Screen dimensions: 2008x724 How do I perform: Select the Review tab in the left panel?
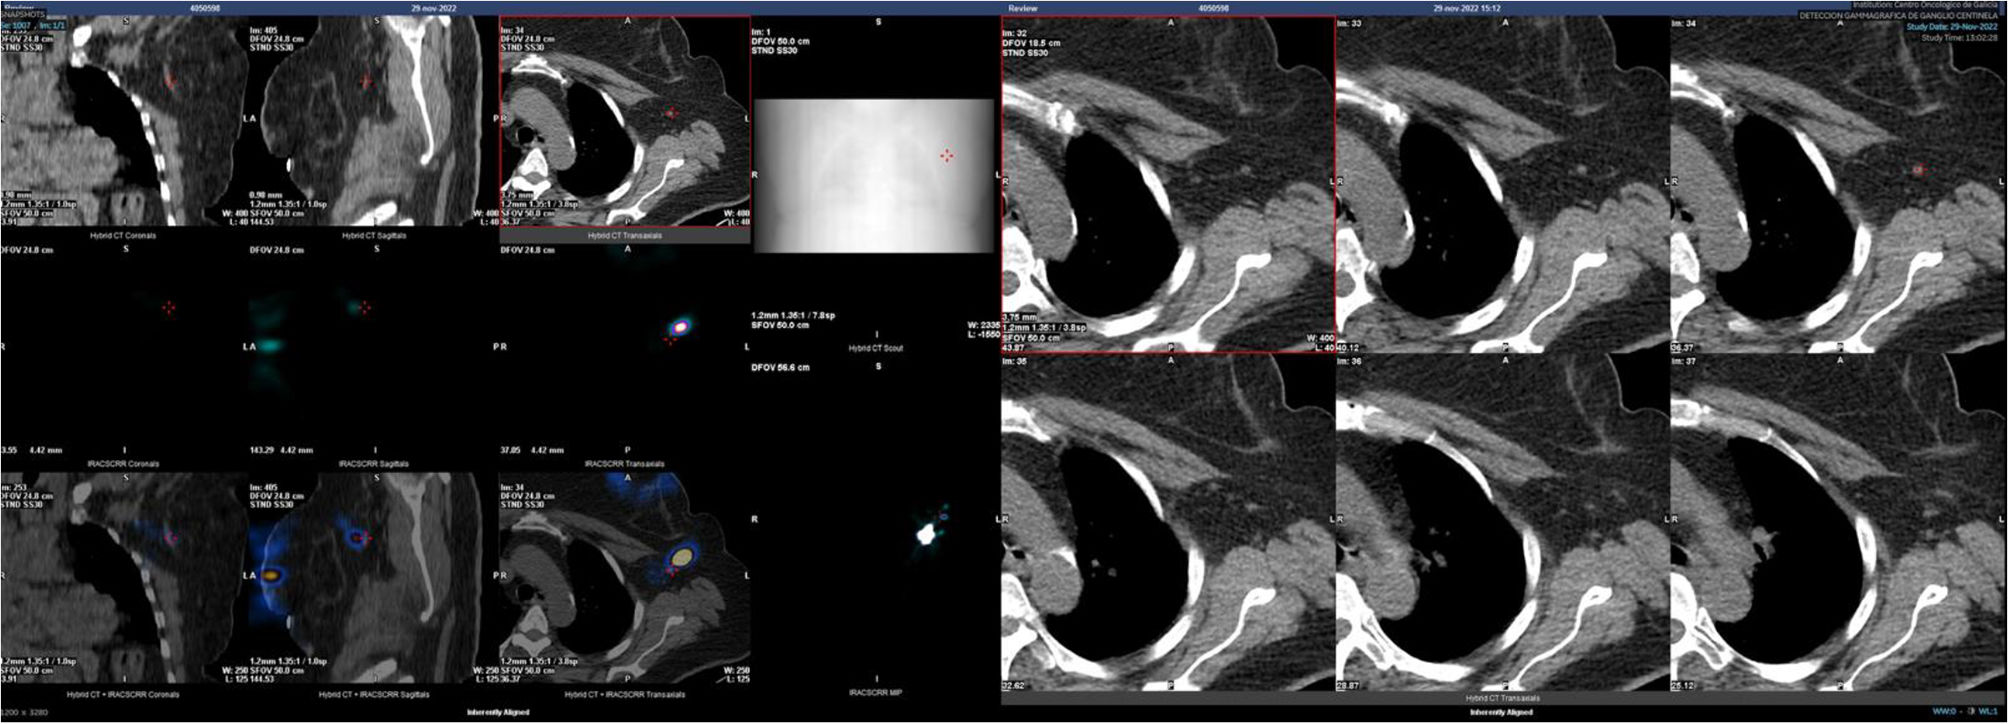(18, 7)
